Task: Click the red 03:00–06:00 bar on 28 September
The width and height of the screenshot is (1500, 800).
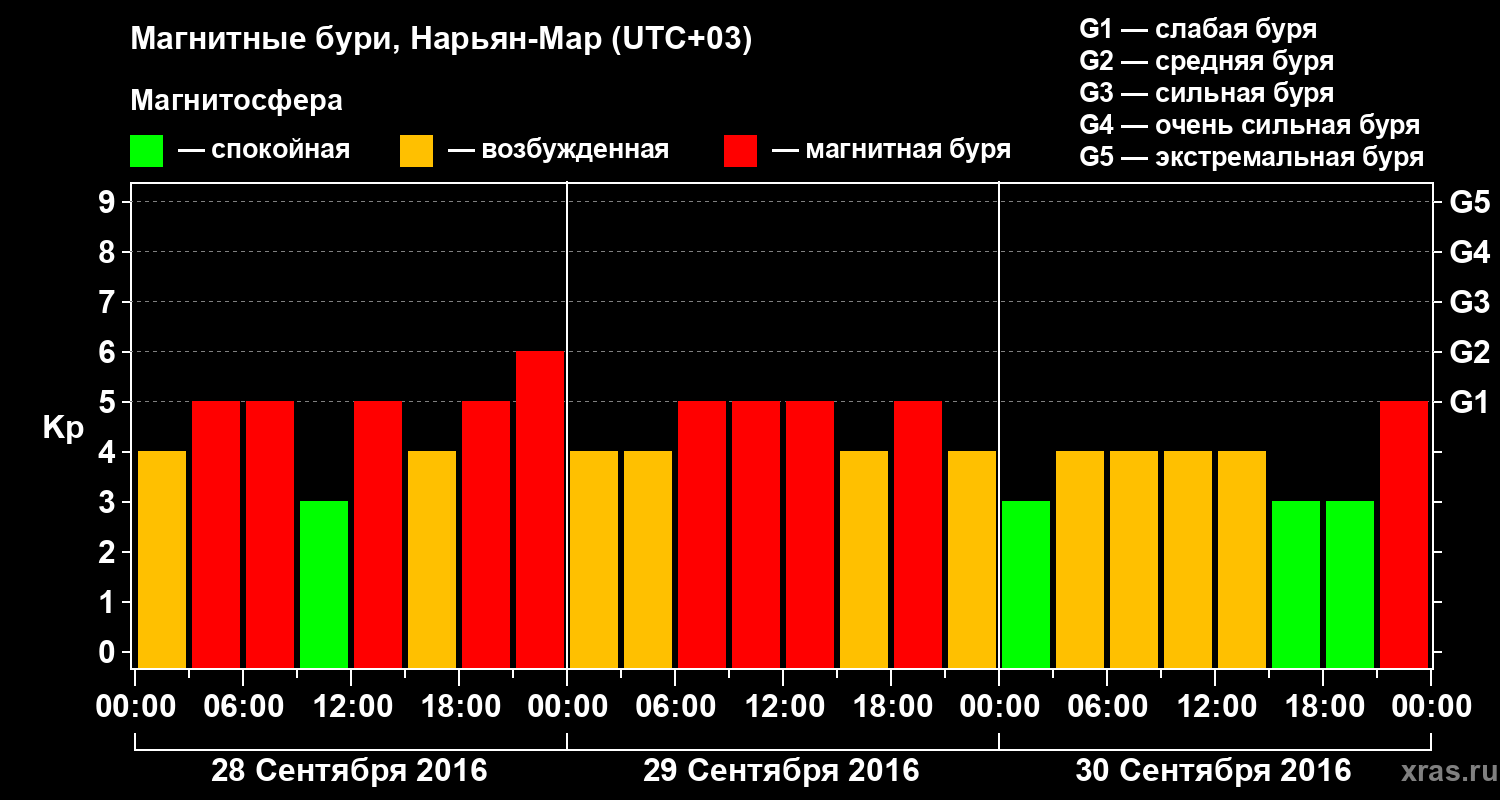Action: point(216,534)
